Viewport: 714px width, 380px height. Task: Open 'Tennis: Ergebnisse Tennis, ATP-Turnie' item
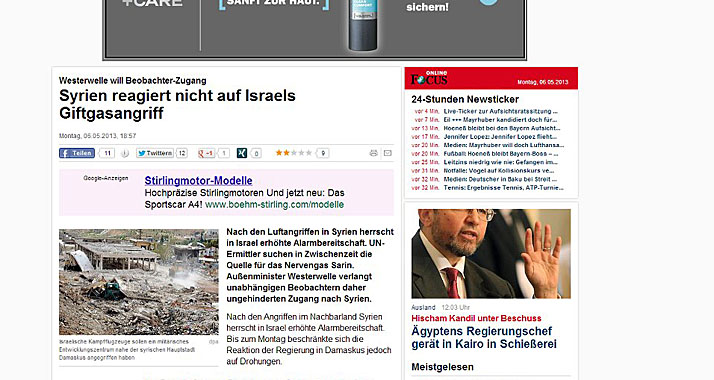pyautogui.click(x=503, y=187)
